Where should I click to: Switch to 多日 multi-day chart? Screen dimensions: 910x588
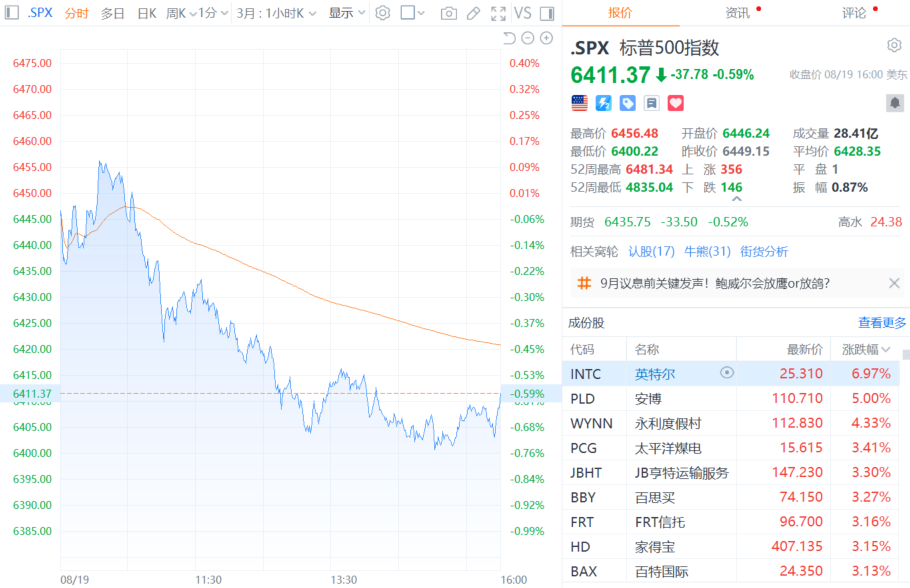pos(113,13)
